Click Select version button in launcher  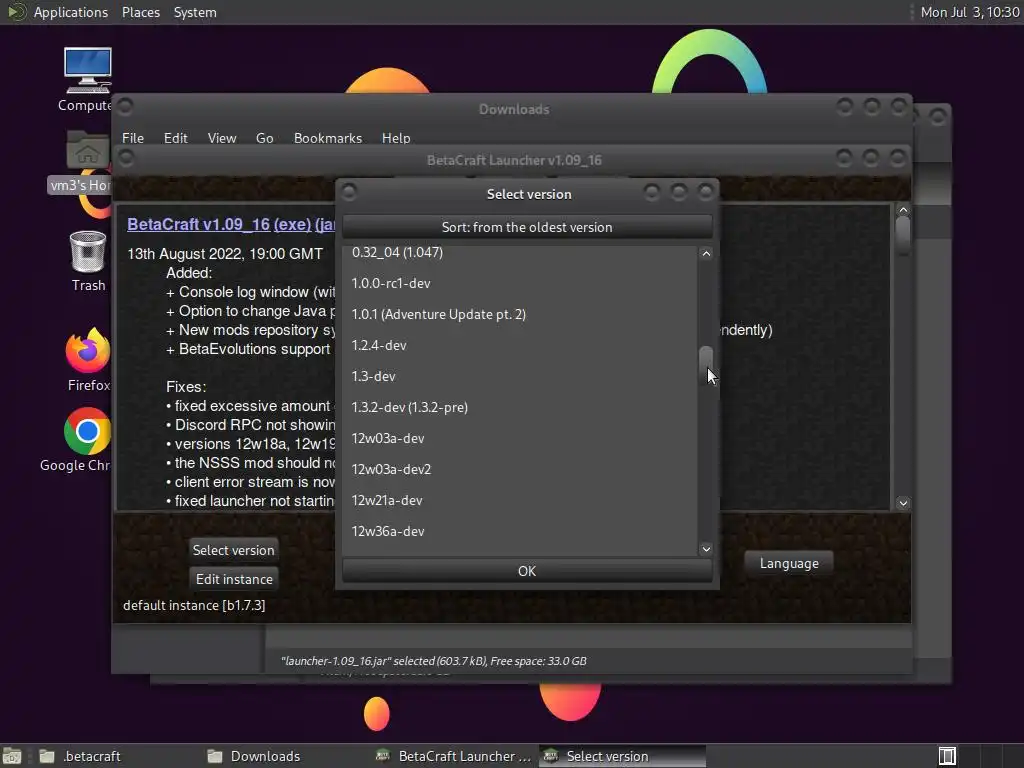[233, 550]
